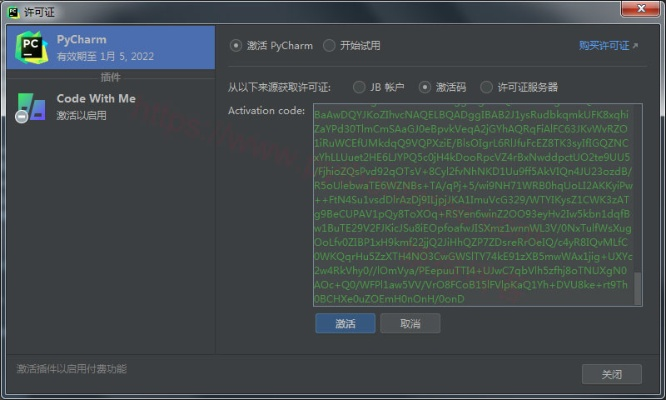Open the 购买许可证 link
Image resolution: width=666 pixels, height=400 pixels.
(608, 46)
